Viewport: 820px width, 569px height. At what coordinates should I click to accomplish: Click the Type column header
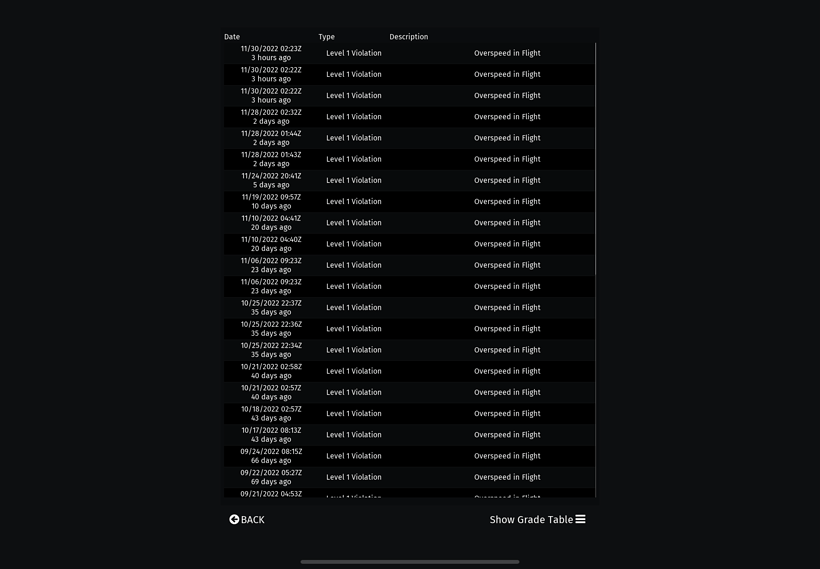pos(326,37)
